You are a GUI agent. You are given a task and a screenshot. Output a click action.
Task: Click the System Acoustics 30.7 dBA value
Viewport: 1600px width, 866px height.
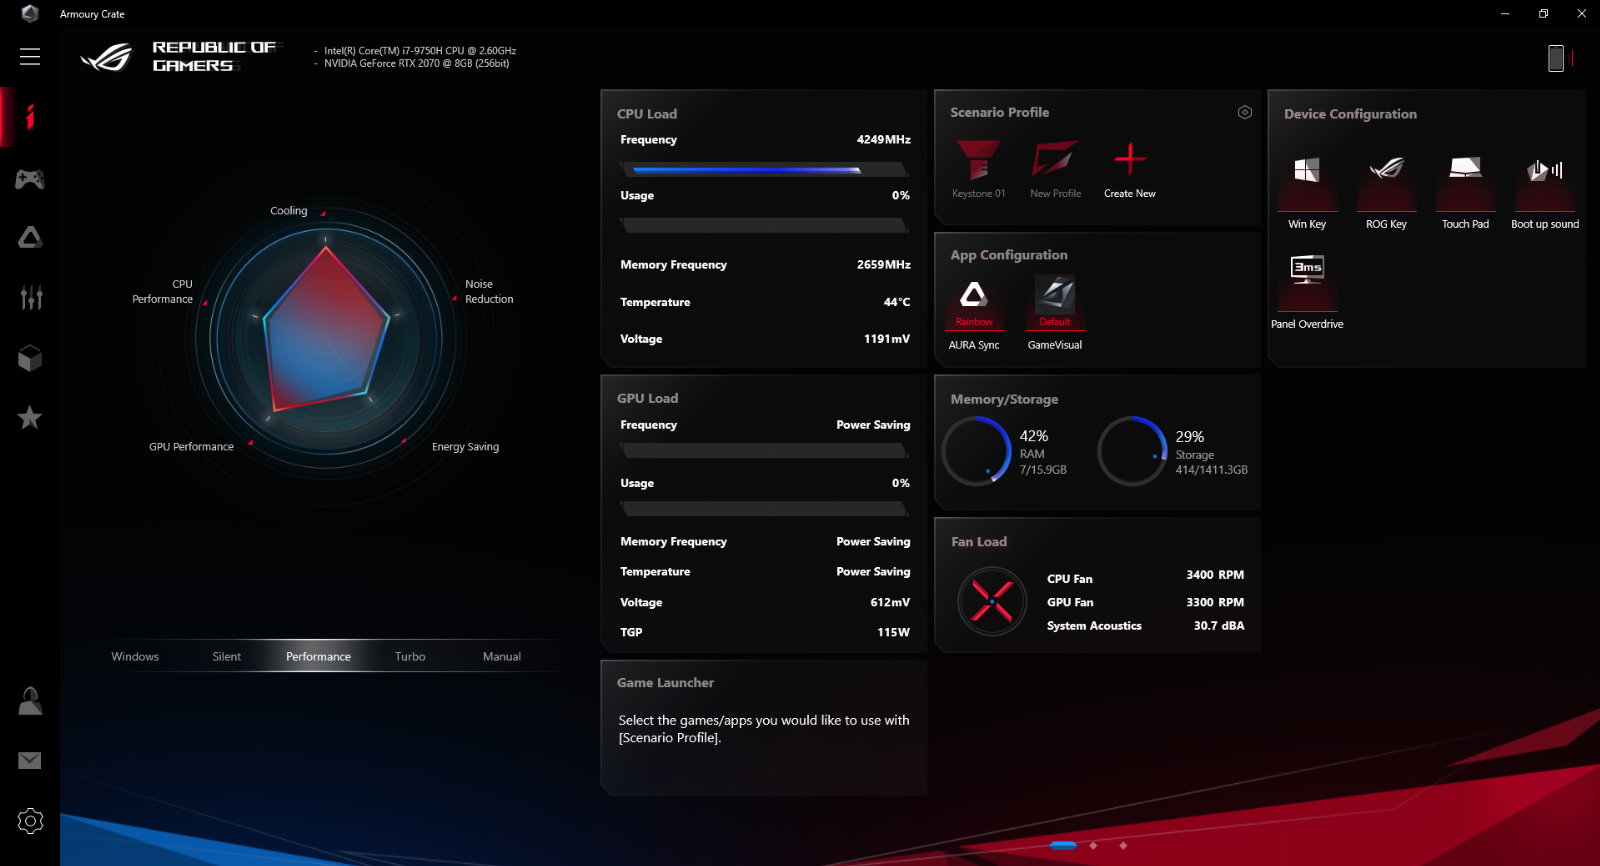tap(1219, 626)
